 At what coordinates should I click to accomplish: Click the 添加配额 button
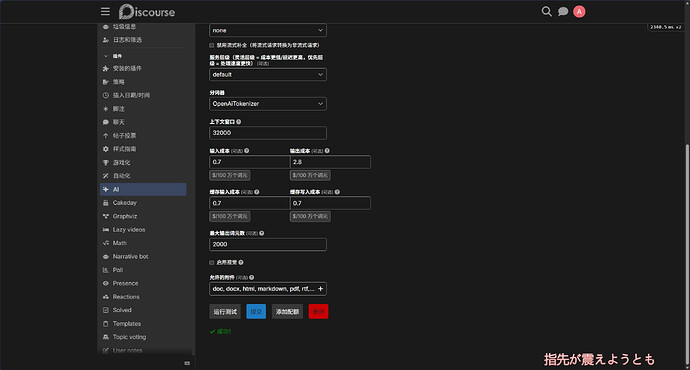[287, 311]
